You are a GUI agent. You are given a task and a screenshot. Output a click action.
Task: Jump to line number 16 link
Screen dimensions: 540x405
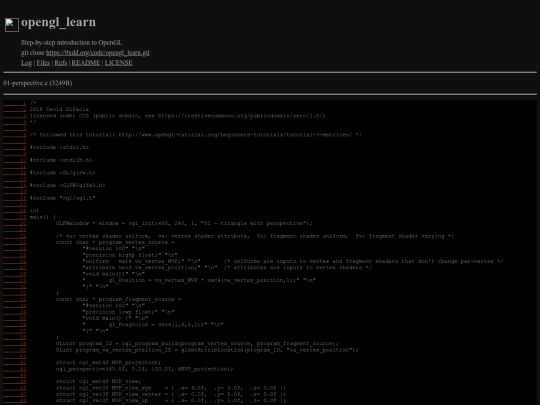tap(15, 198)
